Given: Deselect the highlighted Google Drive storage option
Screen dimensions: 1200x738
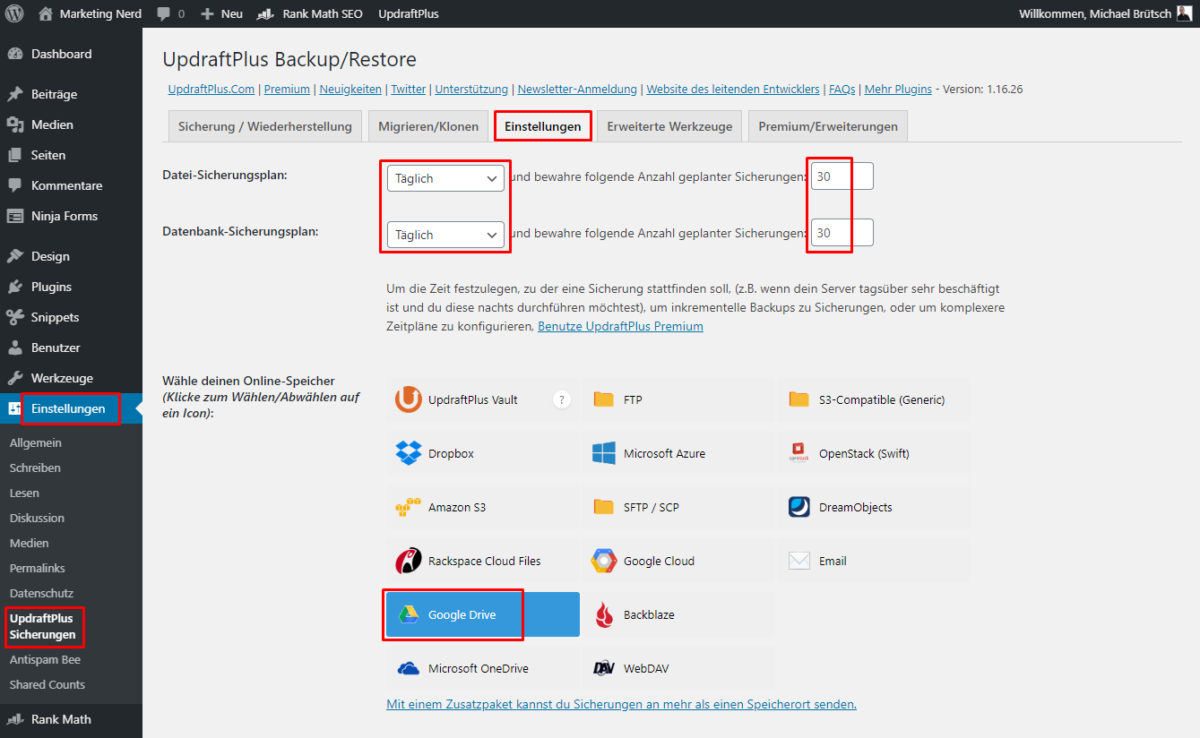Looking at the screenshot, I should point(482,615).
